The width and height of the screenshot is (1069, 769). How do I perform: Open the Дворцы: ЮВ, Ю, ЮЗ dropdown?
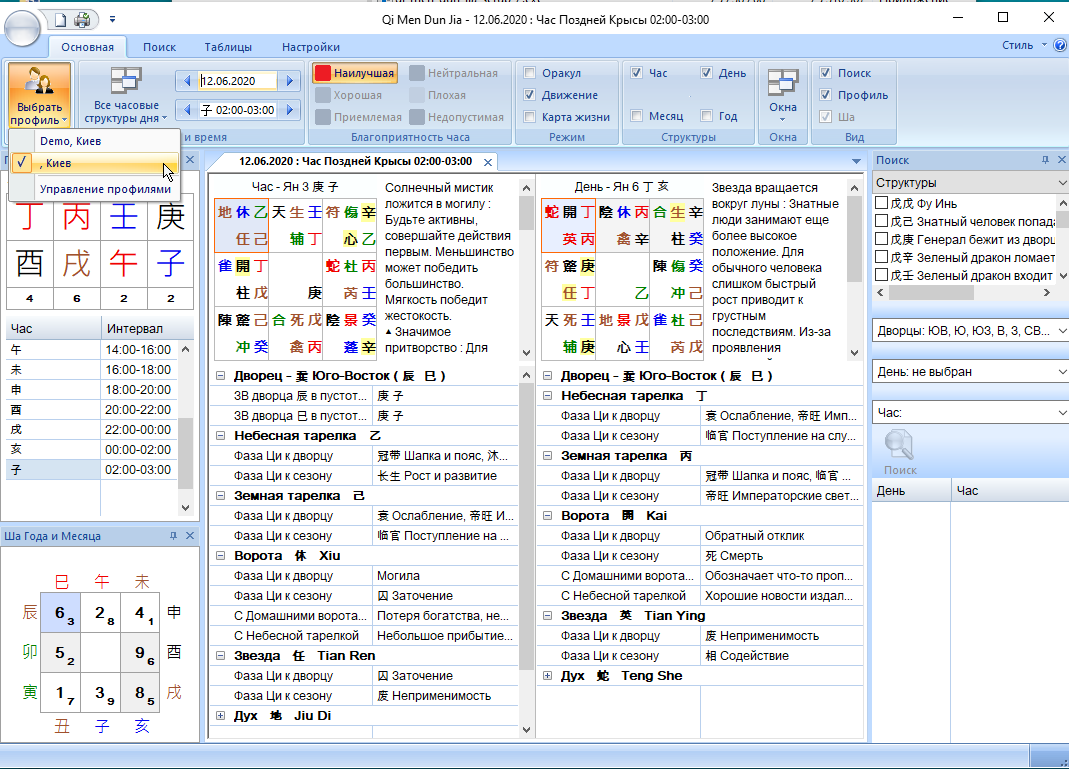(x=1062, y=331)
